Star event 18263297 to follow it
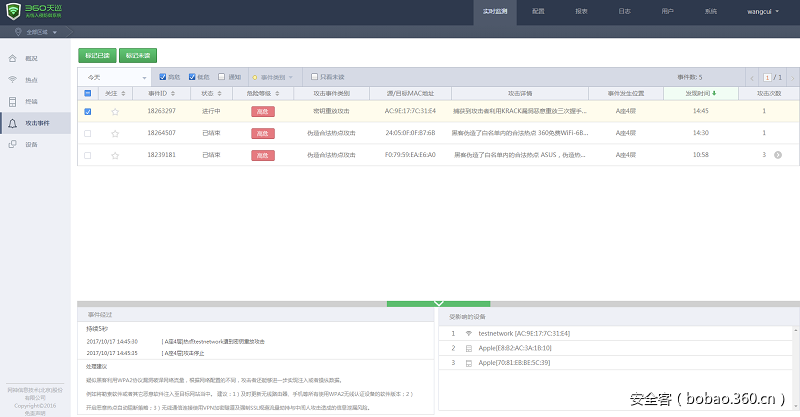Viewport: 800px width, 417px height. click(x=115, y=111)
